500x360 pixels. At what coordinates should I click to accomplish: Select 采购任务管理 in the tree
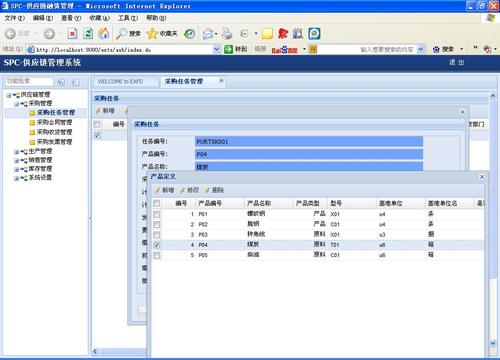point(56,113)
